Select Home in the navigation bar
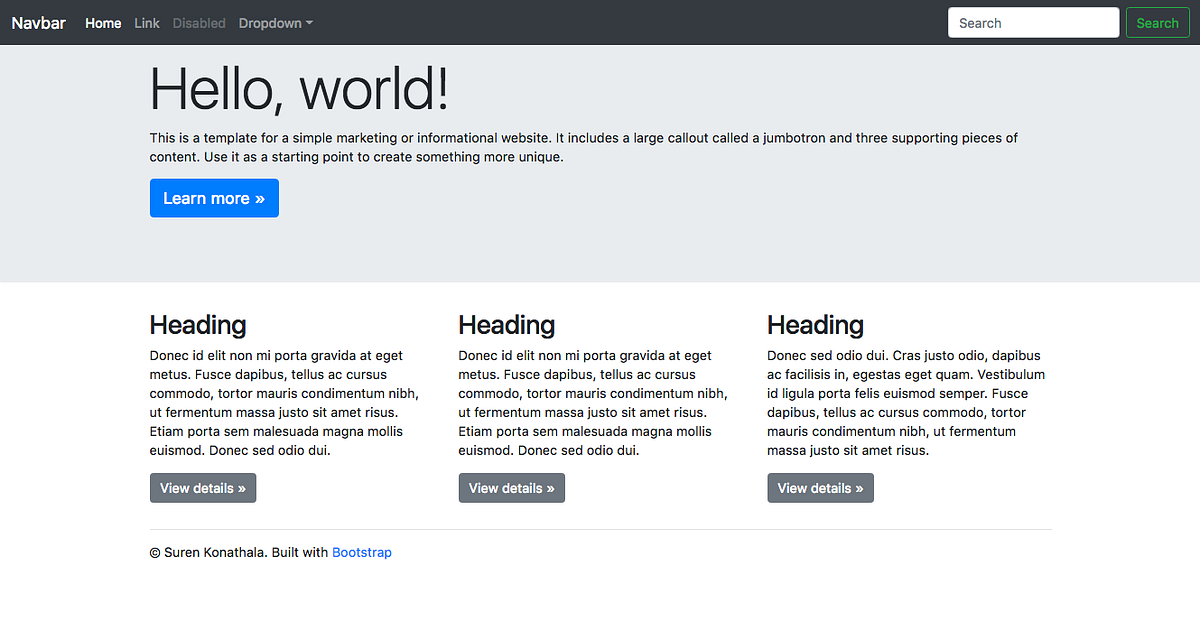Screen dimensions: 1200x639 tap(103, 22)
